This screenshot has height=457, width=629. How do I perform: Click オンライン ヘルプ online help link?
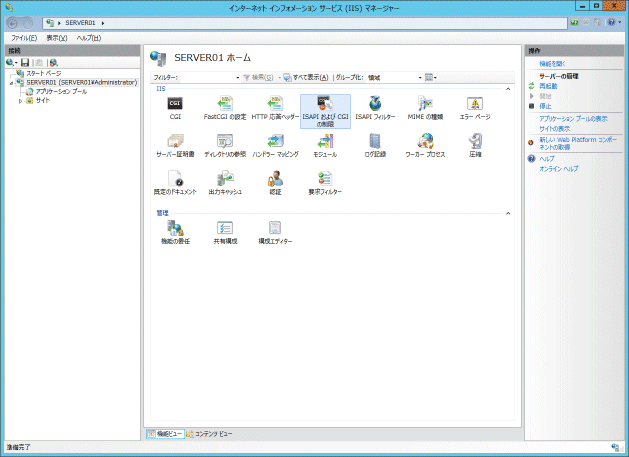pyautogui.click(x=559, y=169)
